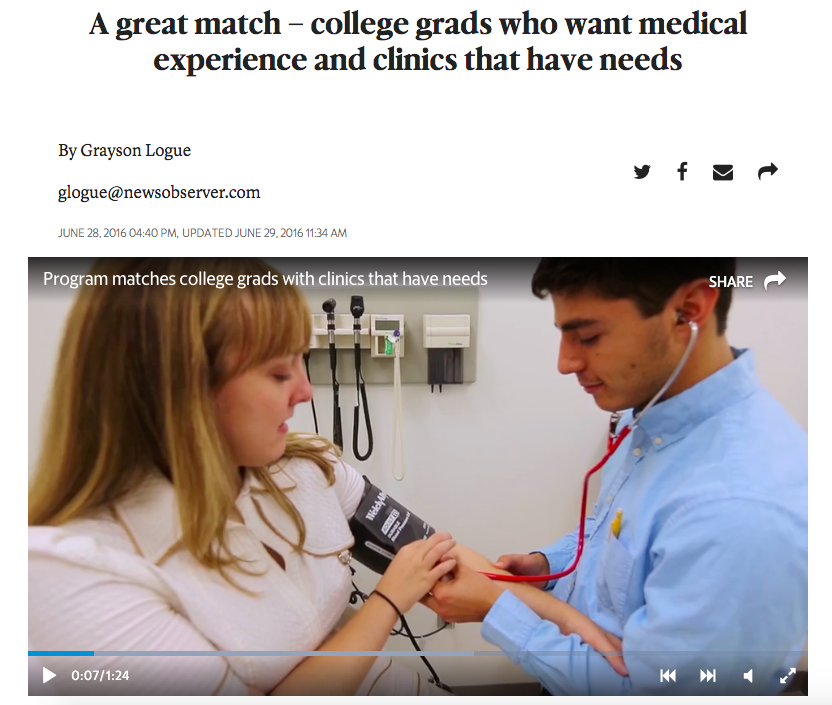Share the article on Twitter
Screen dimensions: 832x705
pyautogui.click(x=642, y=172)
